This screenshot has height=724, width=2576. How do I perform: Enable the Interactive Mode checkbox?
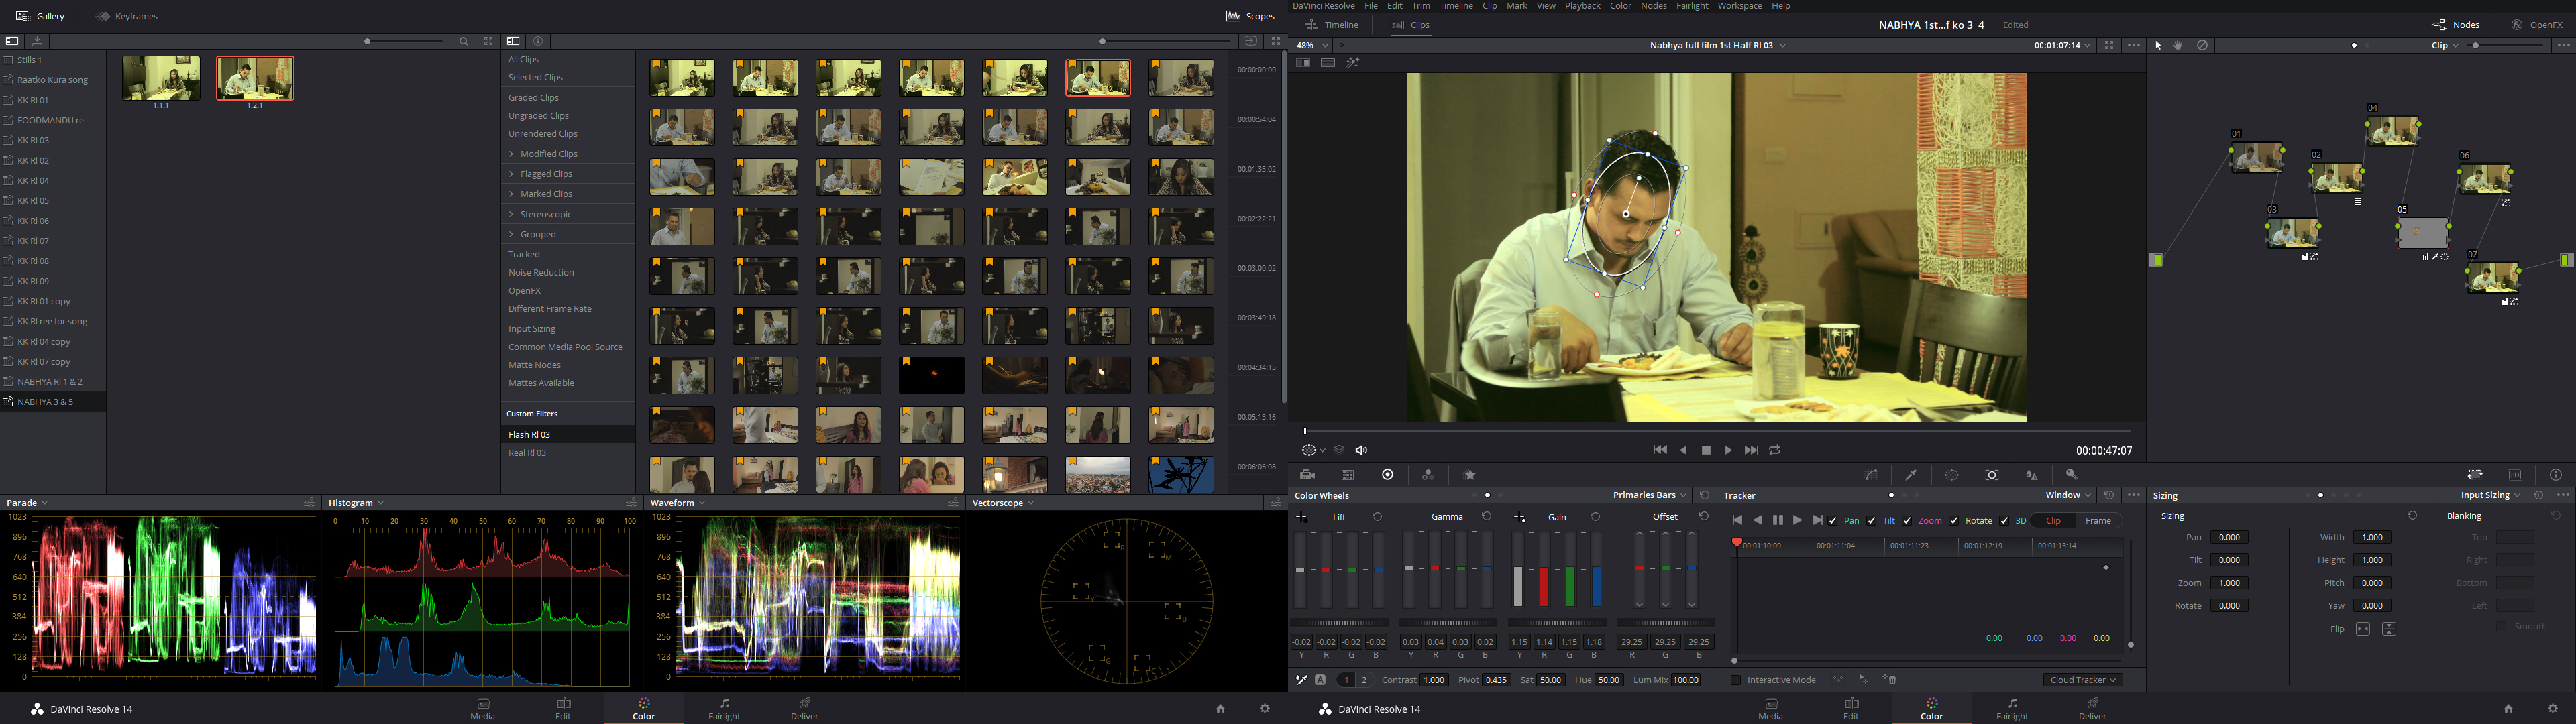[1736, 680]
